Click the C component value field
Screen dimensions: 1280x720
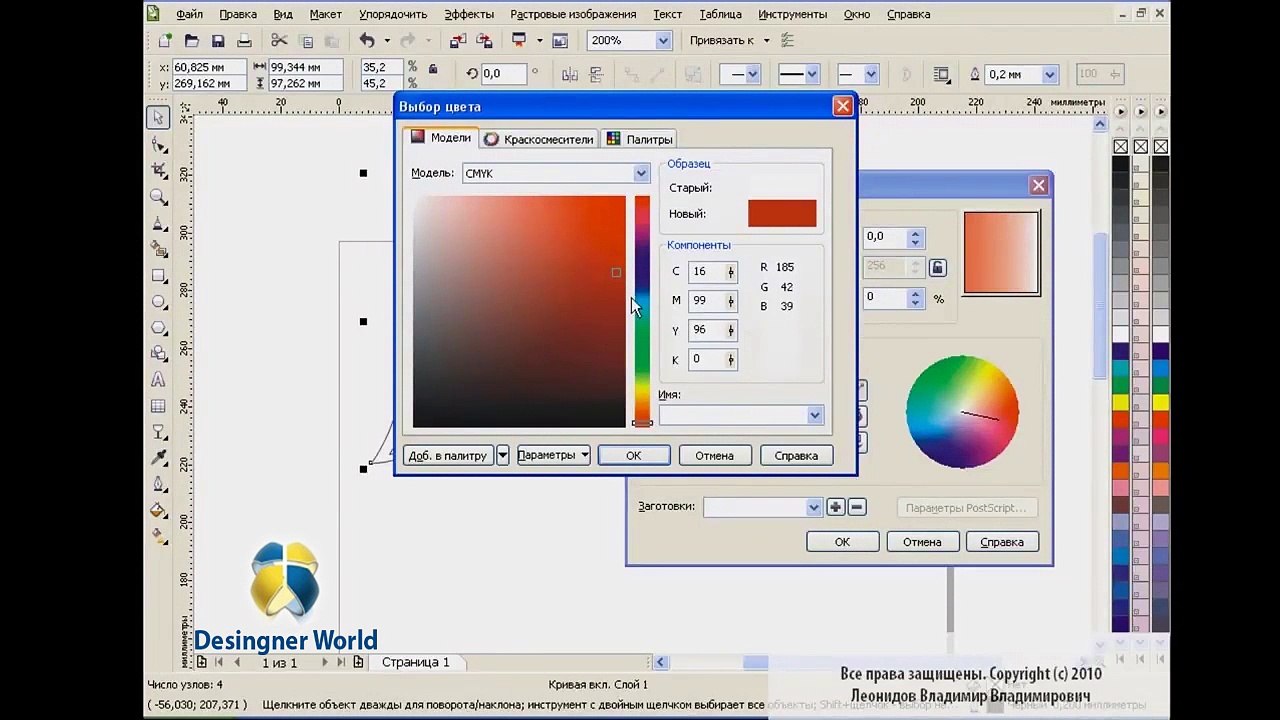click(703, 272)
